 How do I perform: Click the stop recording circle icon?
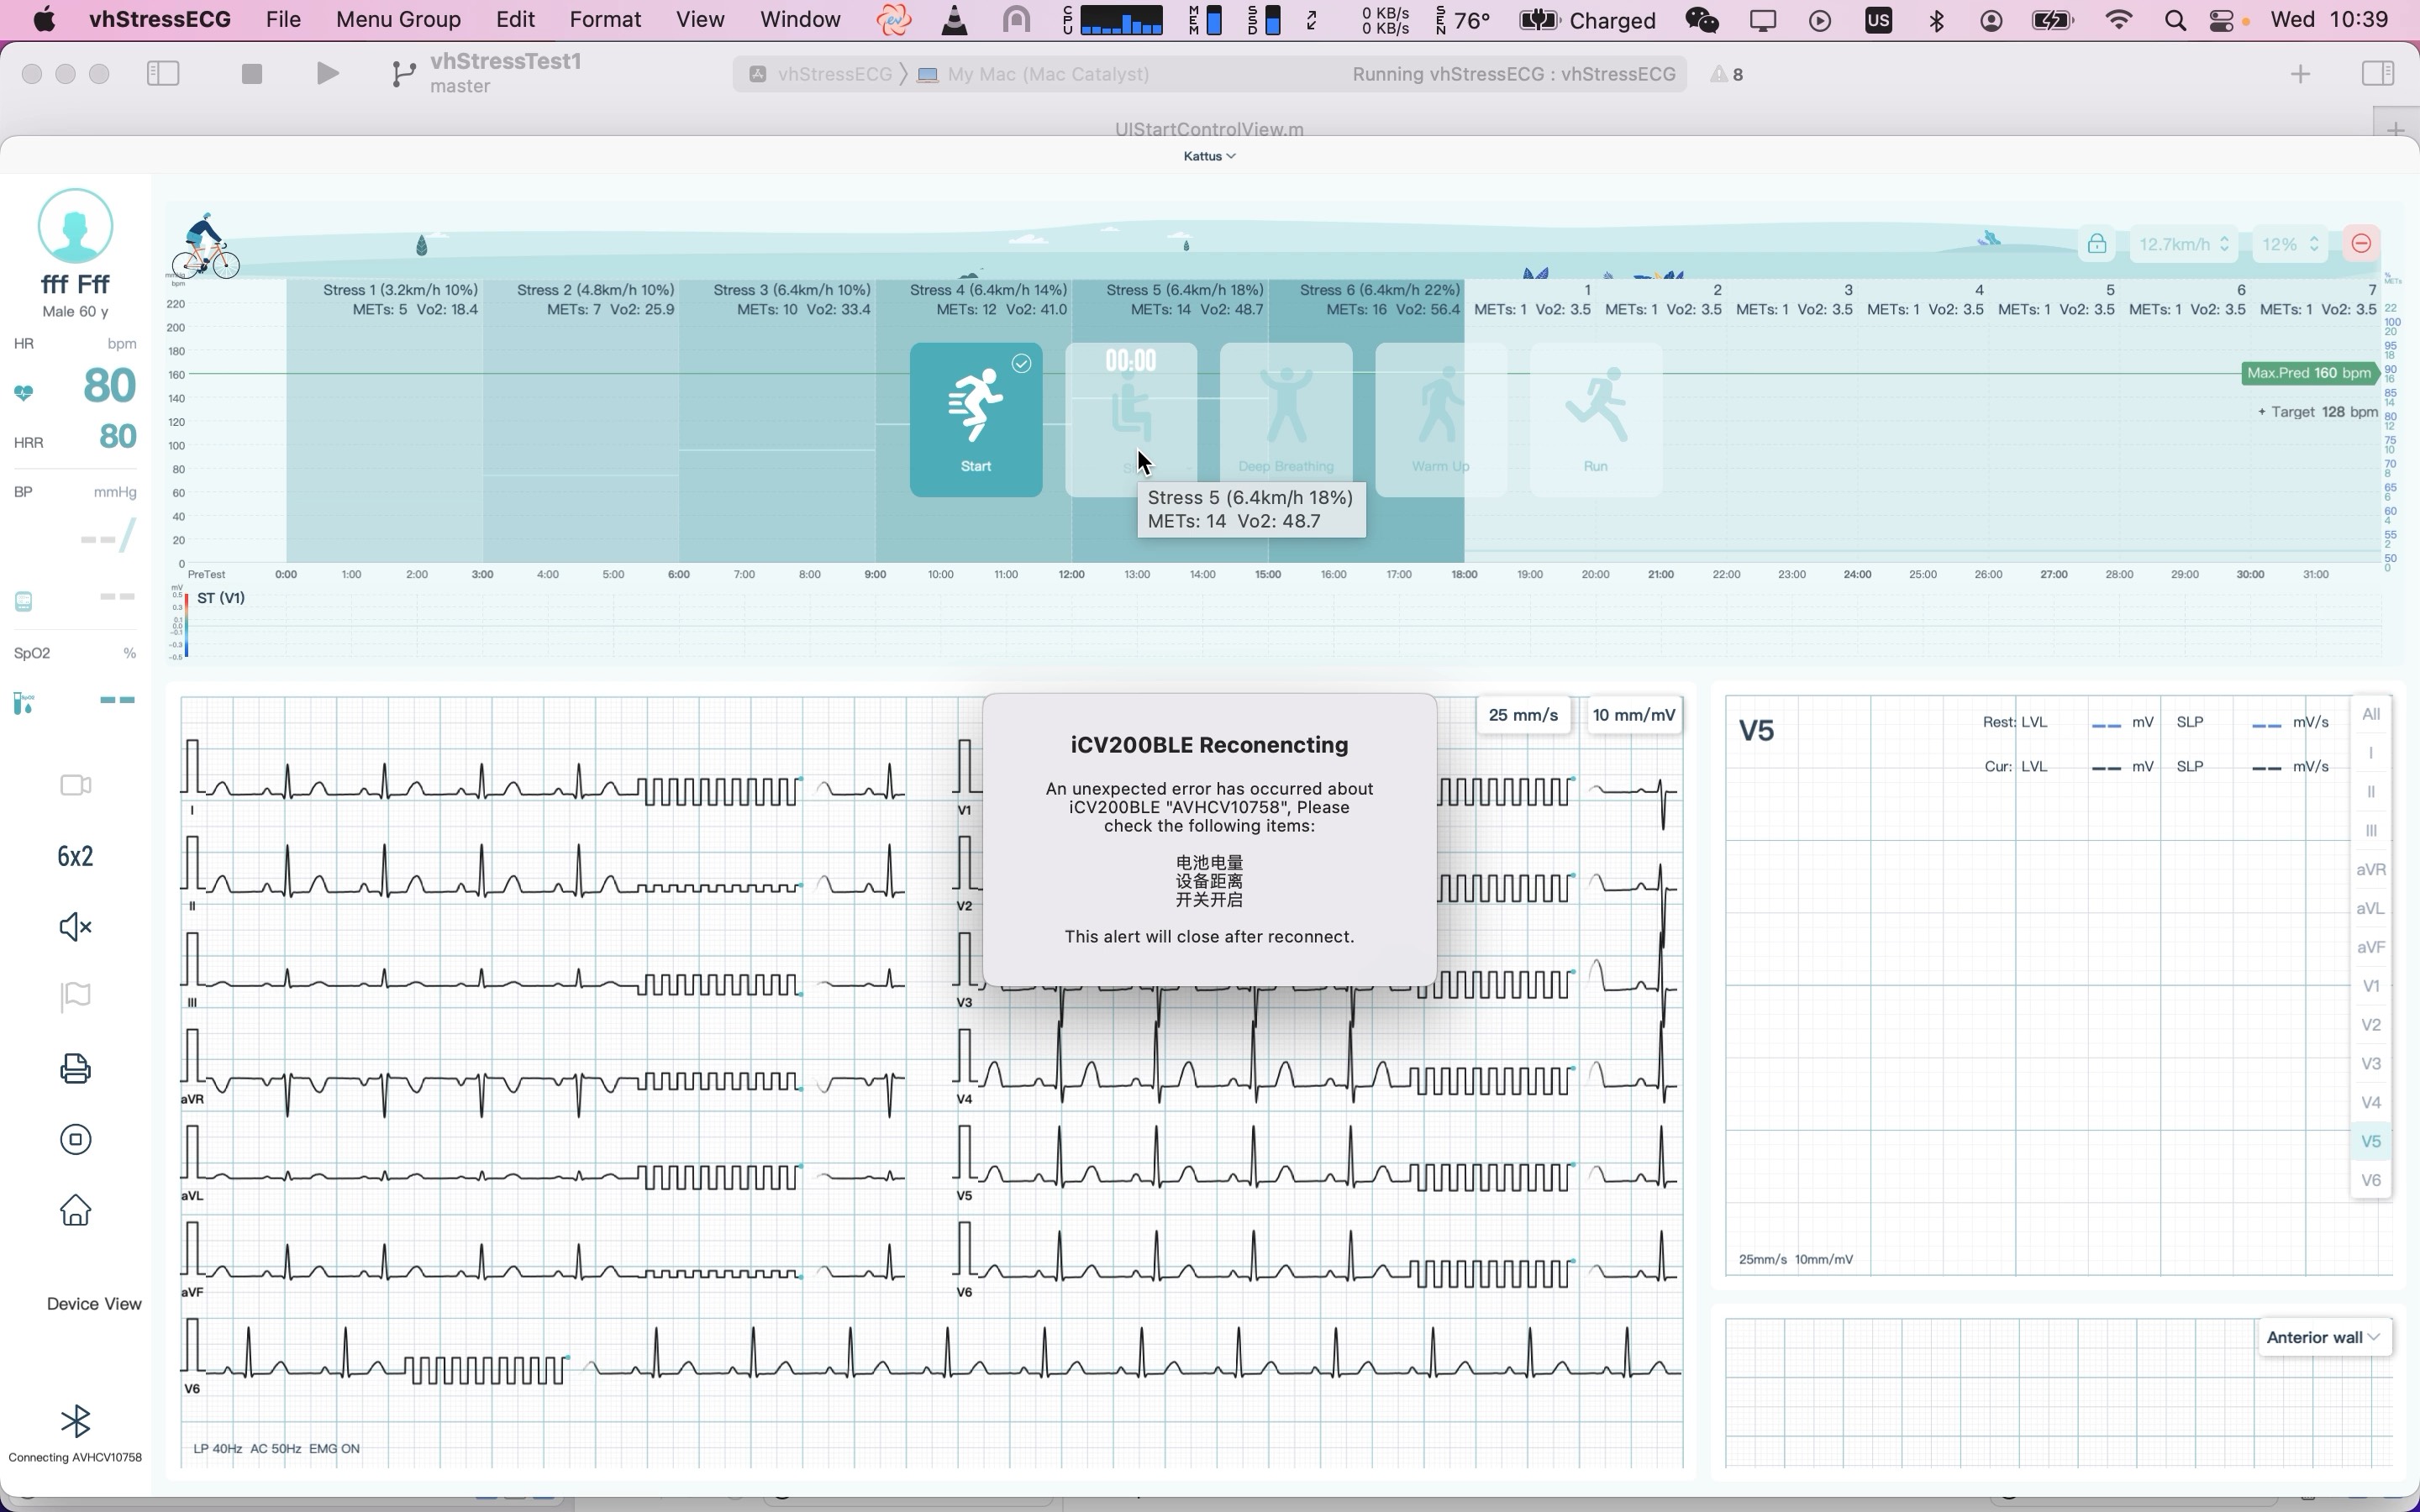(76, 1139)
